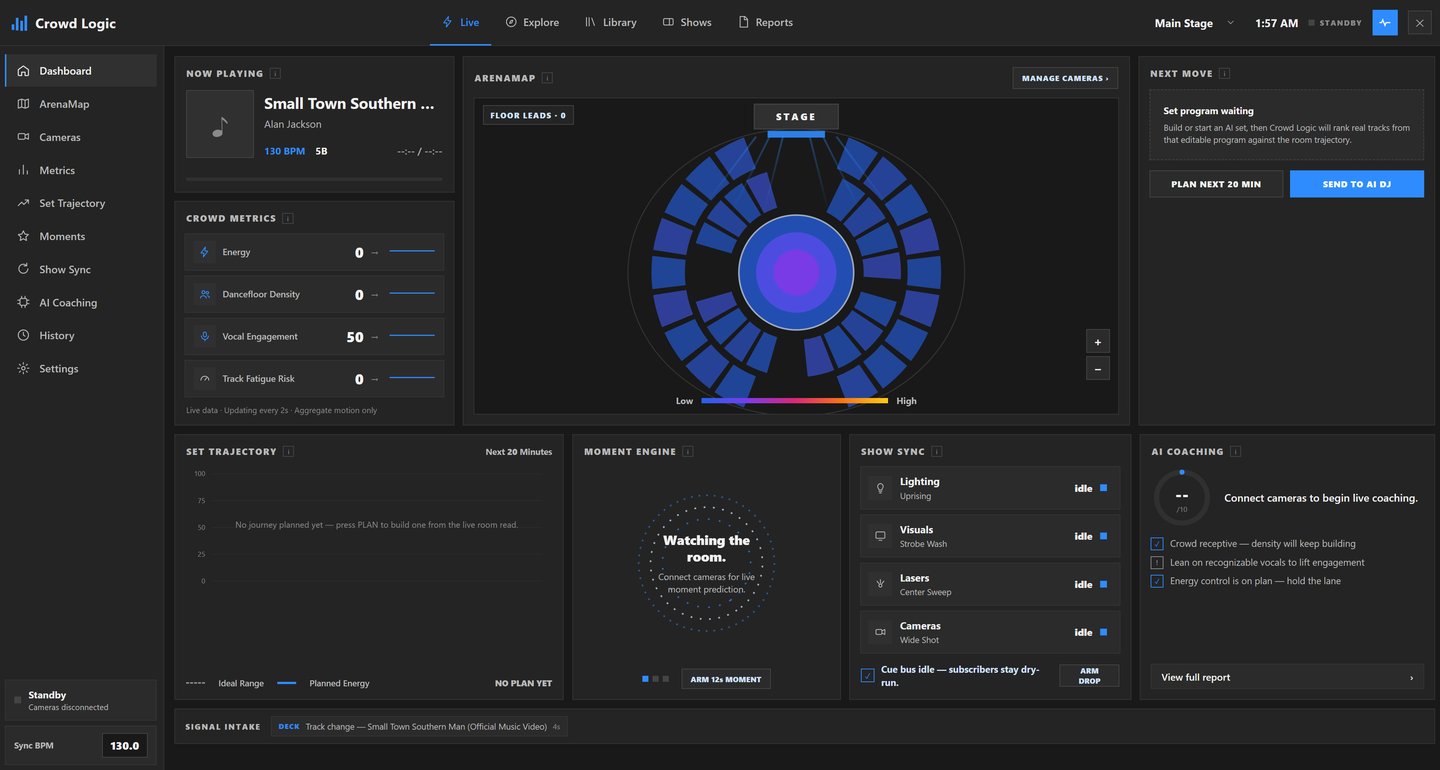The height and width of the screenshot is (770, 1440).
Task: Open View full report
Action: 1287,677
